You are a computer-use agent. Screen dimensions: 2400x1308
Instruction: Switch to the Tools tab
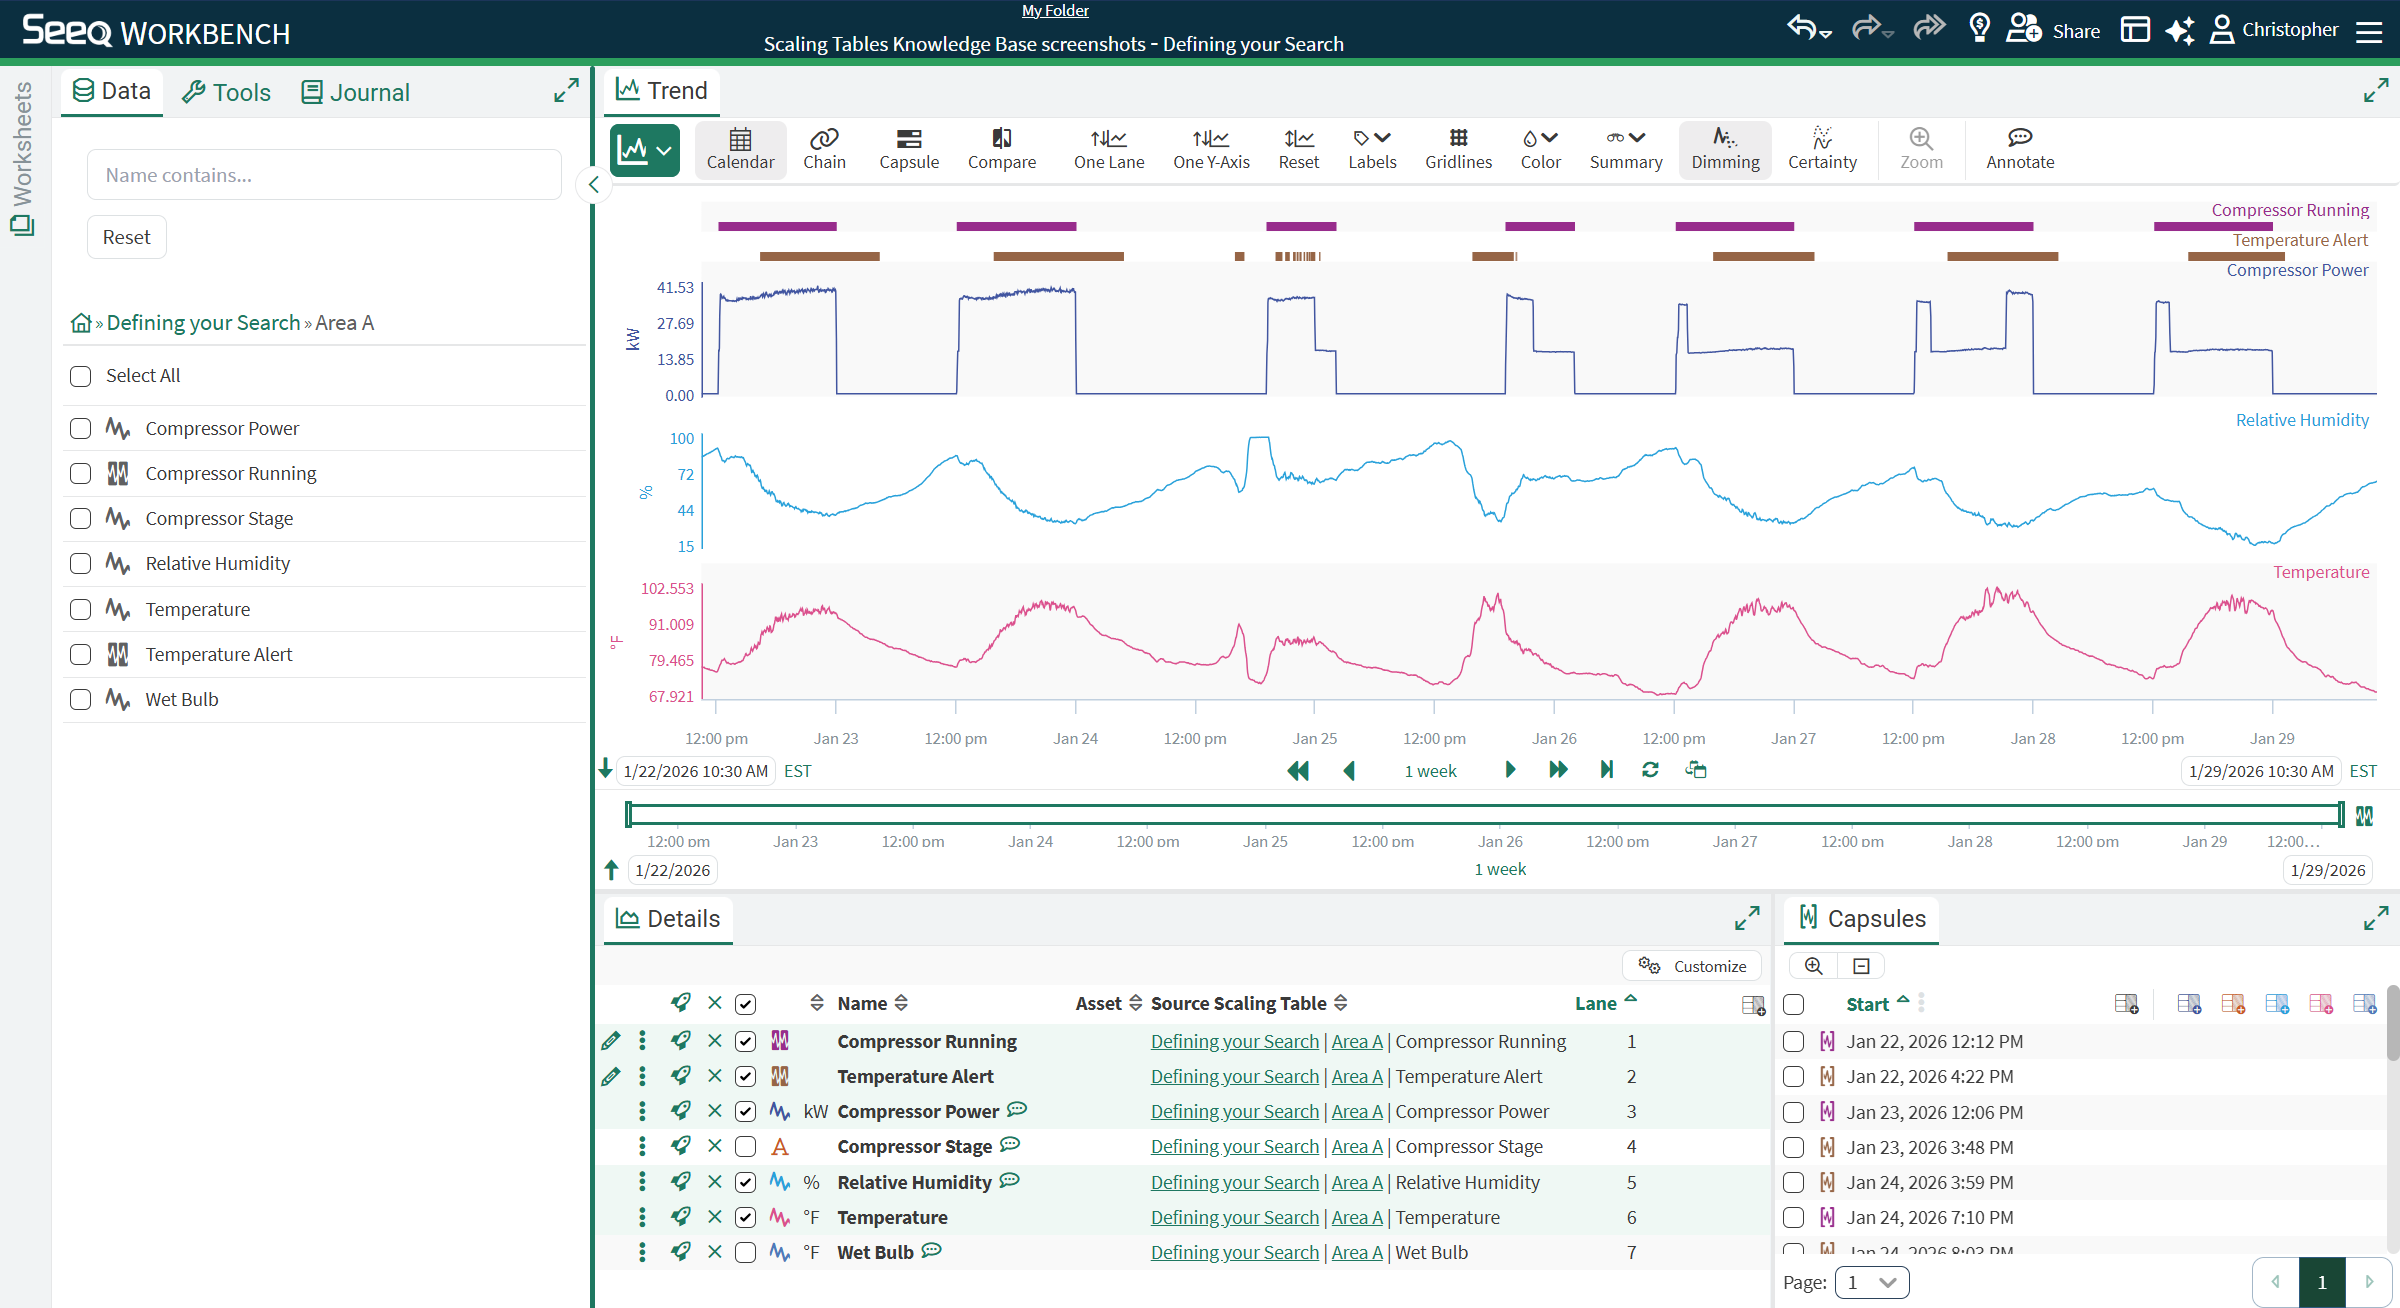[x=227, y=92]
